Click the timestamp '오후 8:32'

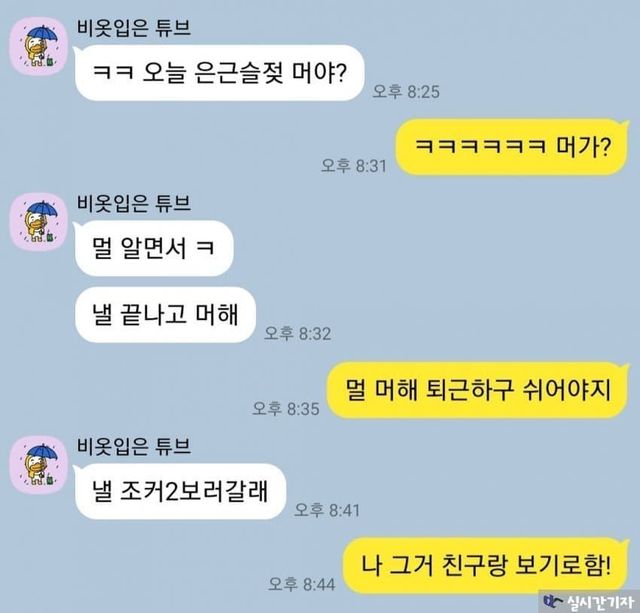click(297, 333)
